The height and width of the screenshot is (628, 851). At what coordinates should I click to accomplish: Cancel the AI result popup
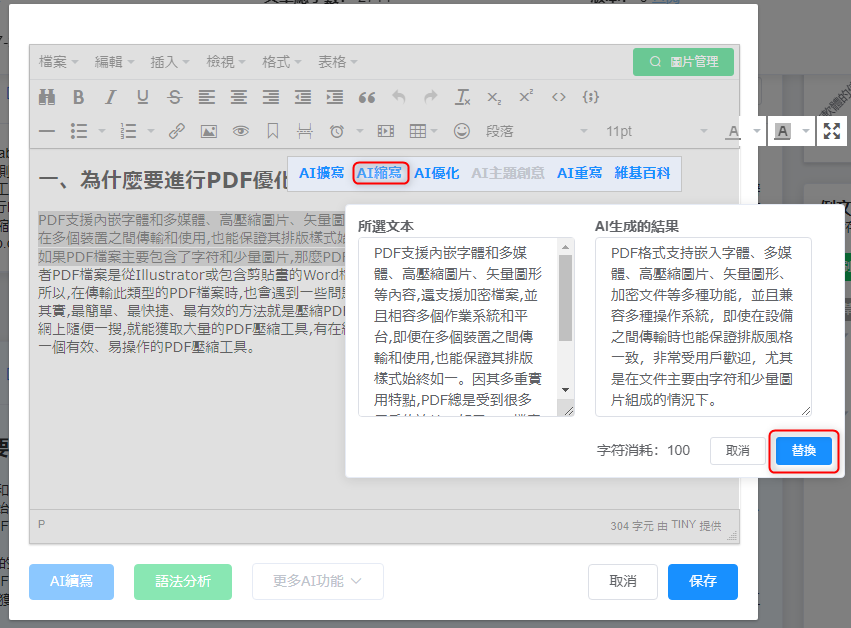(x=738, y=451)
